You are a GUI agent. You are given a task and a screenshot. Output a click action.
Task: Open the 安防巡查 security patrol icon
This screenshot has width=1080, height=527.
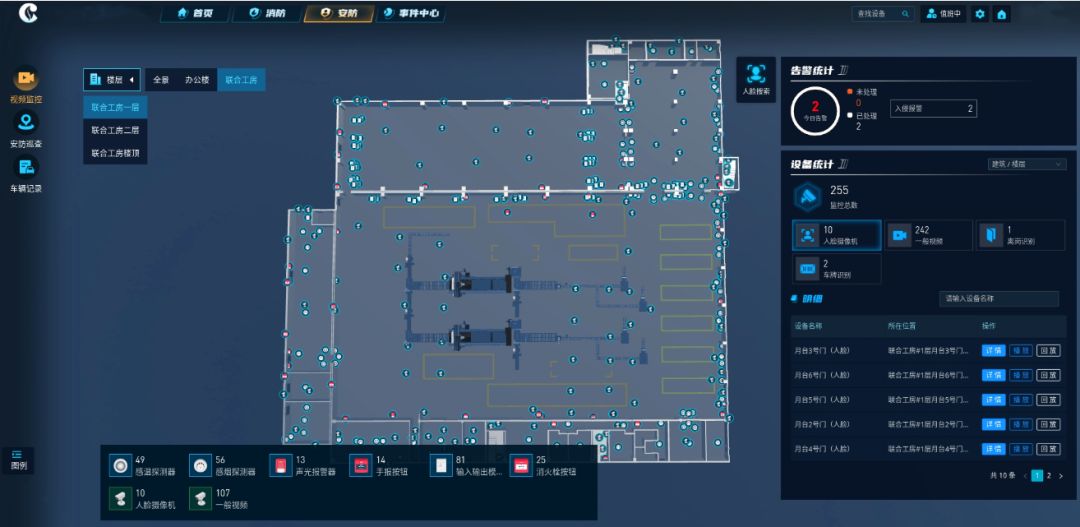pos(26,124)
